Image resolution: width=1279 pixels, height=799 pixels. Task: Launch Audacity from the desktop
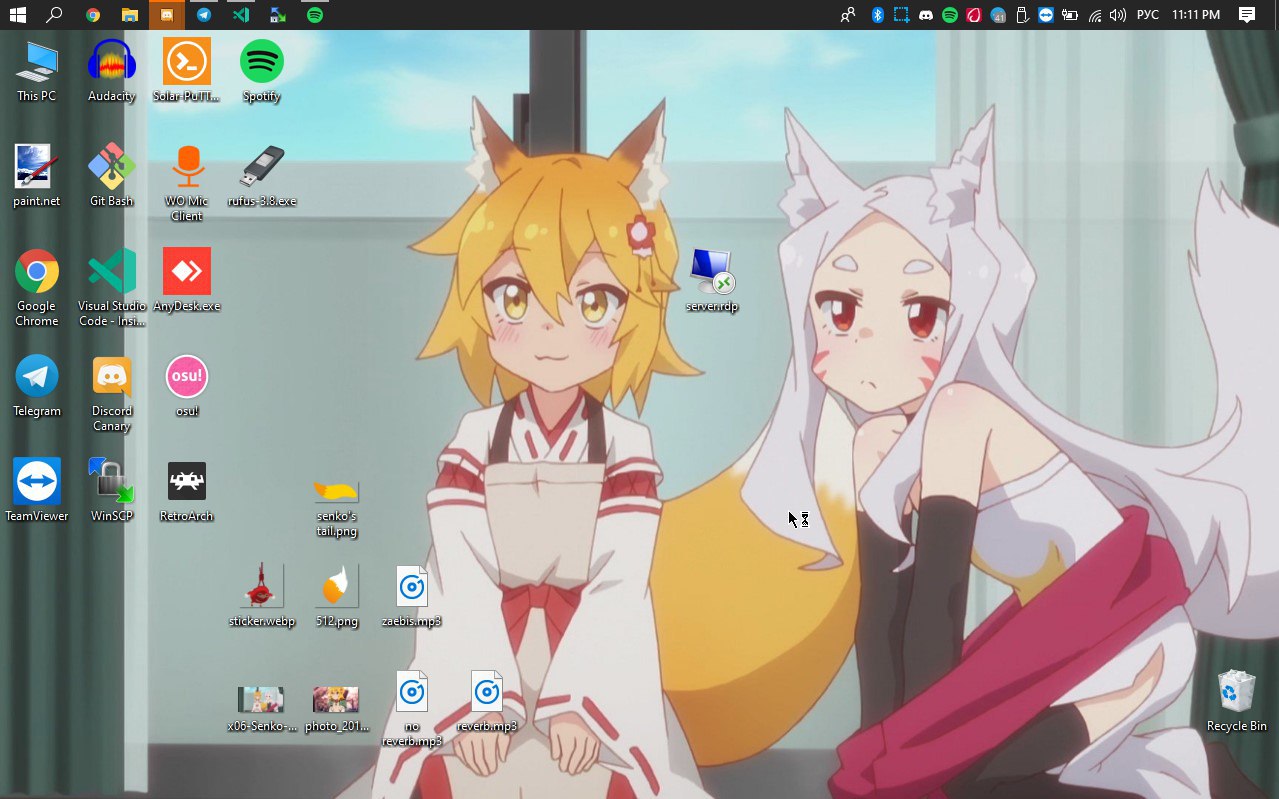point(111,72)
